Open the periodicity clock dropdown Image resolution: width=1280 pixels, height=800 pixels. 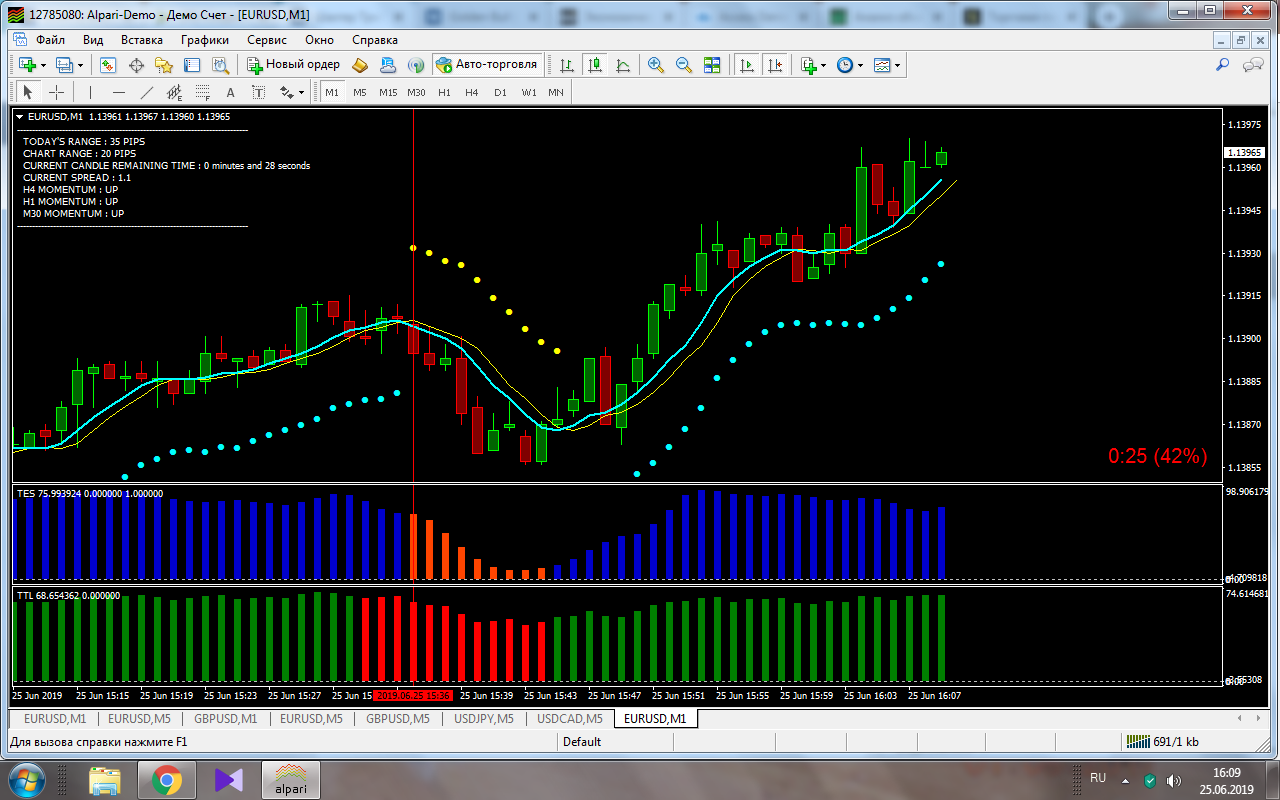pos(860,65)
